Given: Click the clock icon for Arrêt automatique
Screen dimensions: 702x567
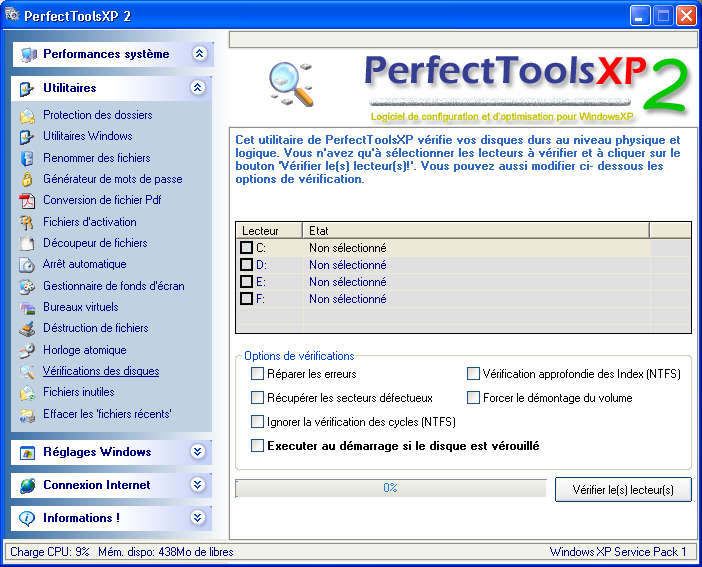Looking at the screenshot, I should pyautogui.click(x=27, y=265).
